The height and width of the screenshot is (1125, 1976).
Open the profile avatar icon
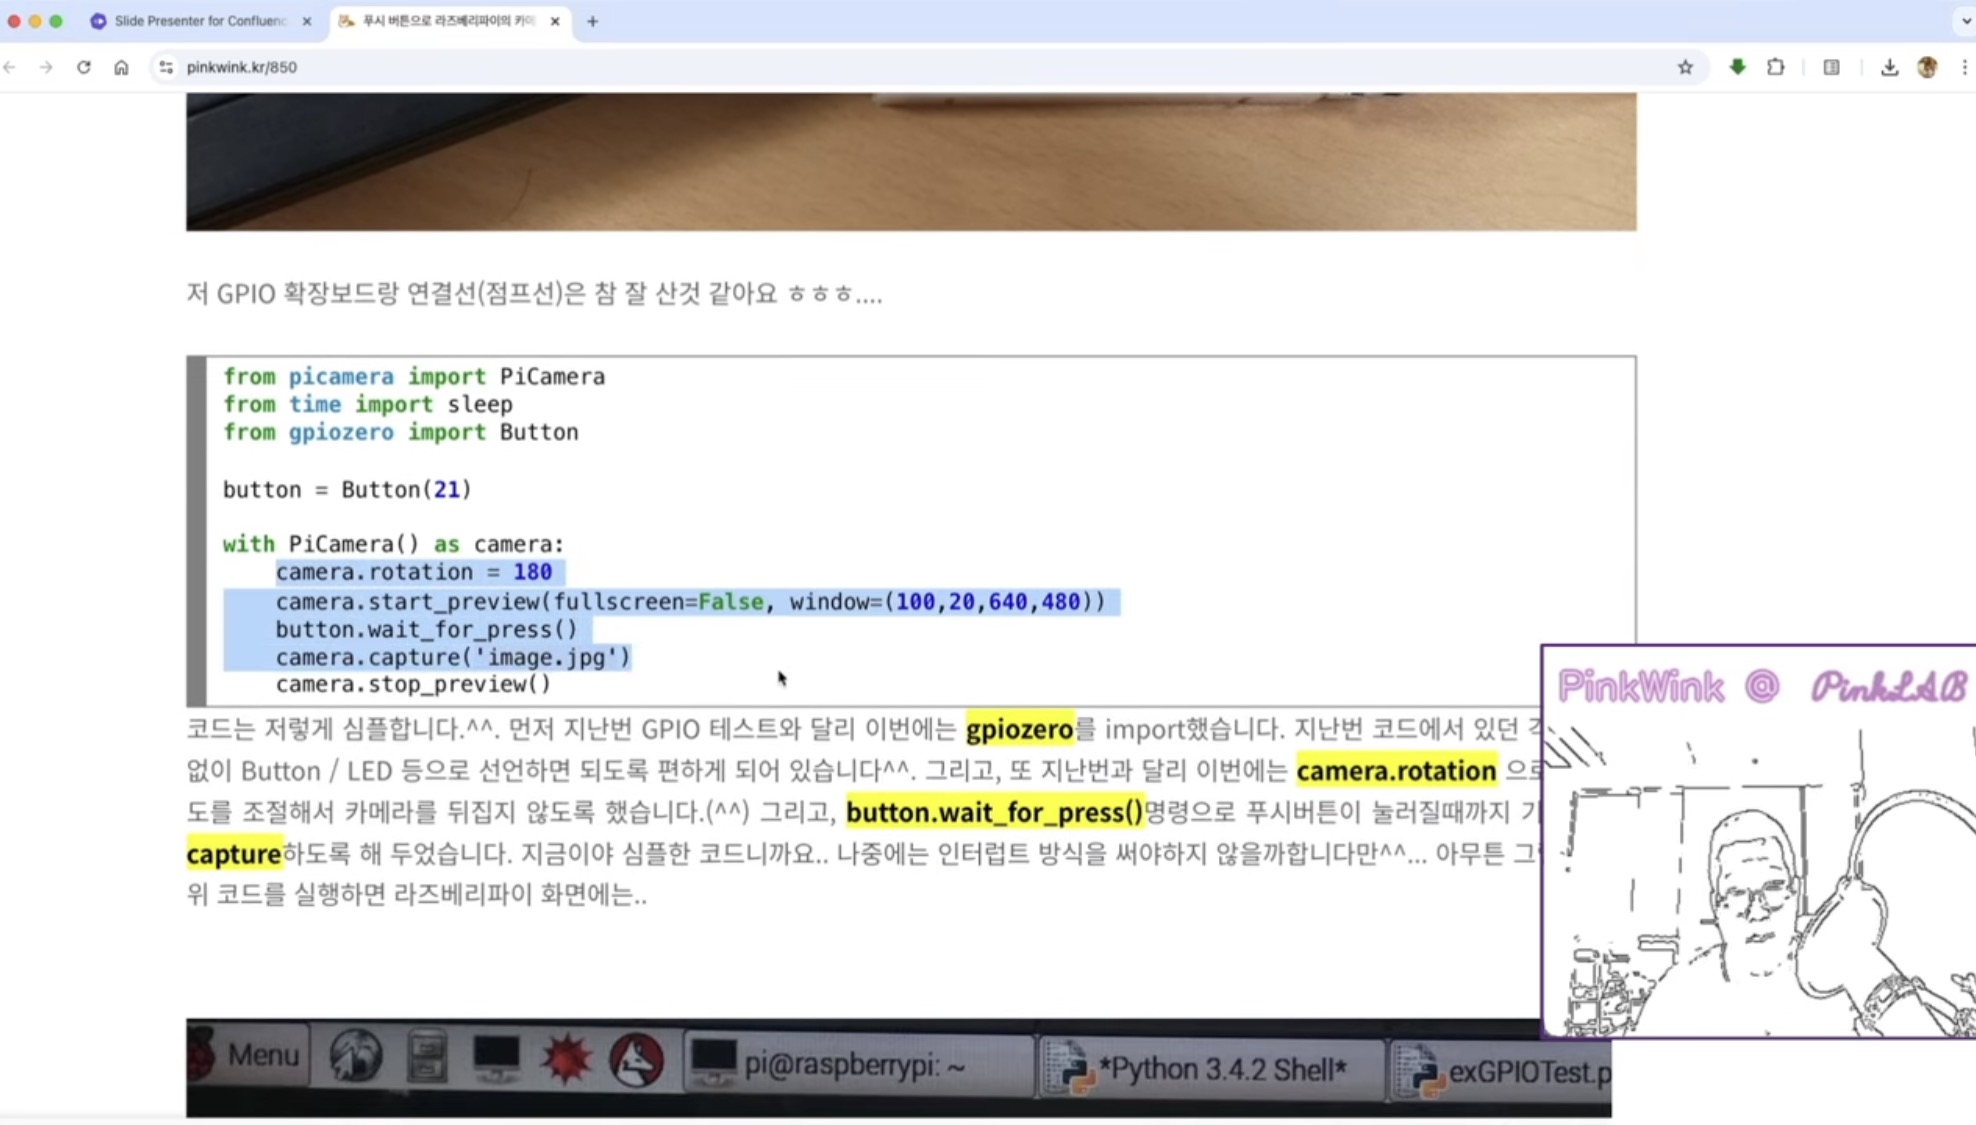click(1927, 67)
